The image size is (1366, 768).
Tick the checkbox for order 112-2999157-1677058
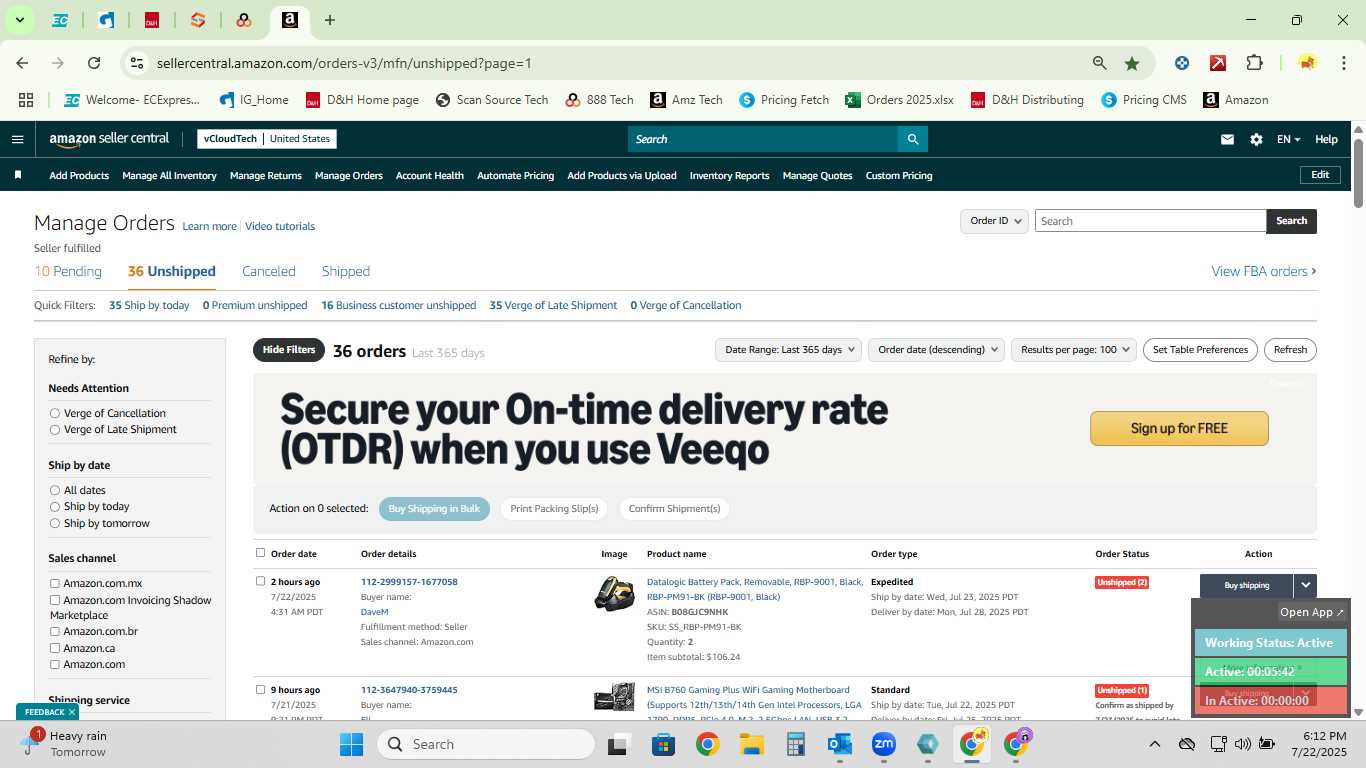261,580
